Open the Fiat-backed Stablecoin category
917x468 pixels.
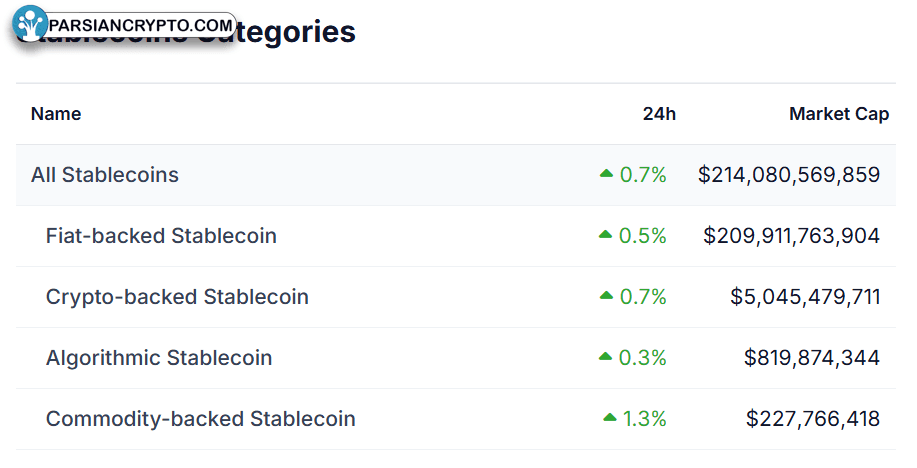[x=161, y=235]
